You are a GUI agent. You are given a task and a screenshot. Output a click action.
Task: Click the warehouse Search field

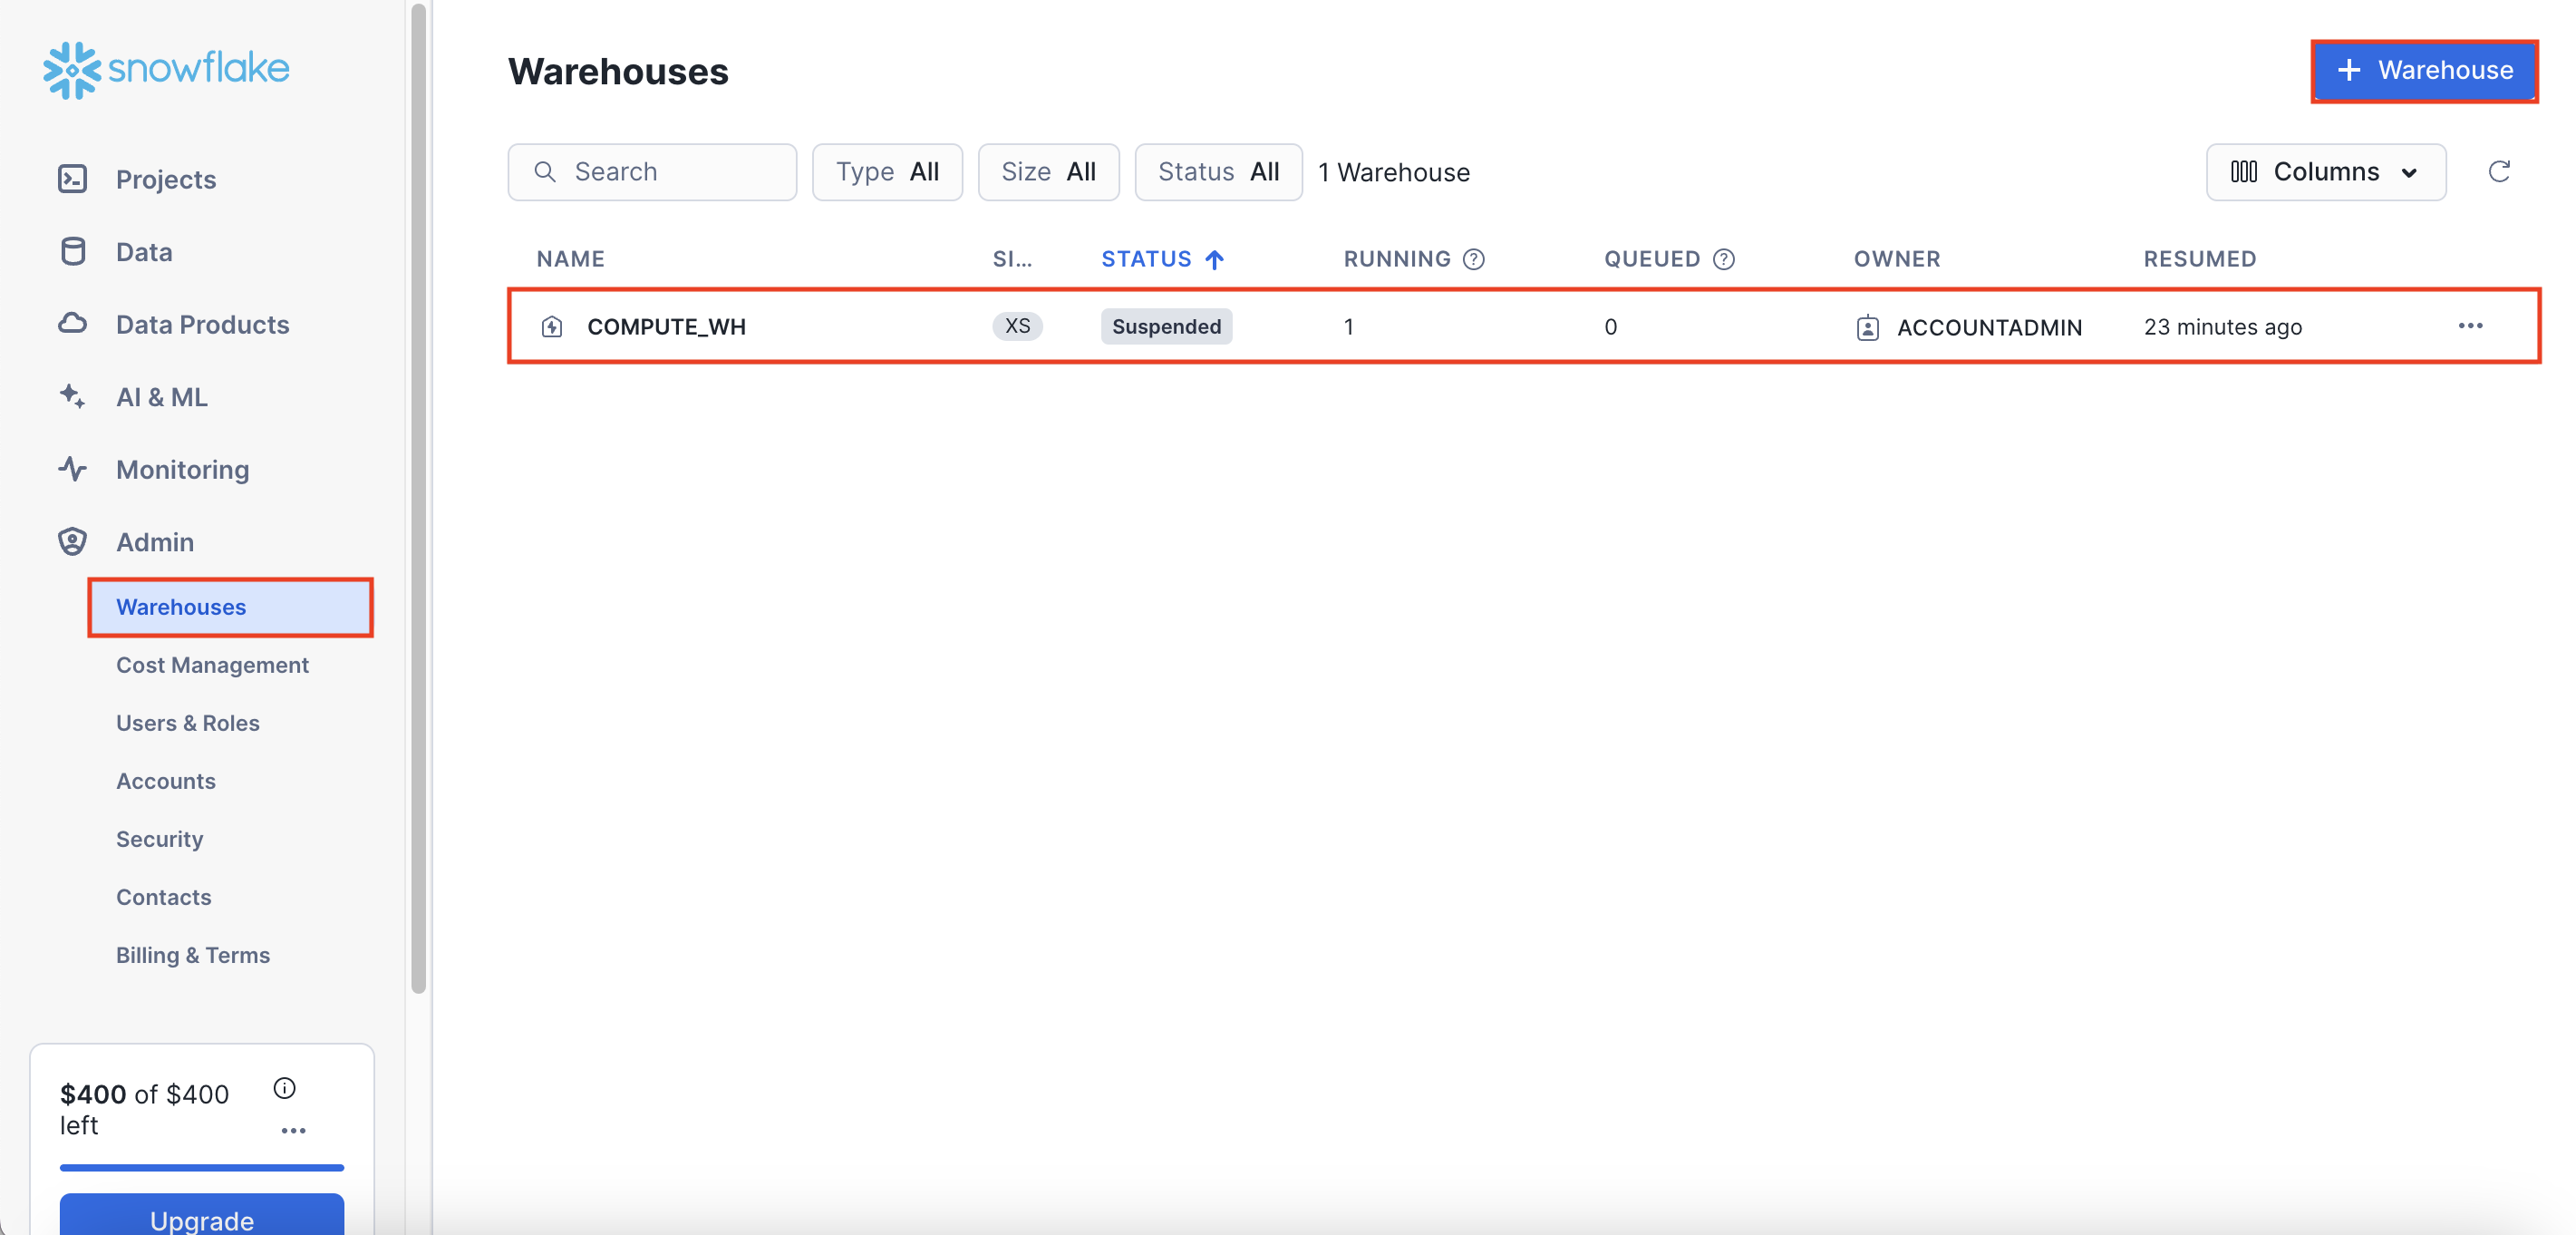point(652,172)
